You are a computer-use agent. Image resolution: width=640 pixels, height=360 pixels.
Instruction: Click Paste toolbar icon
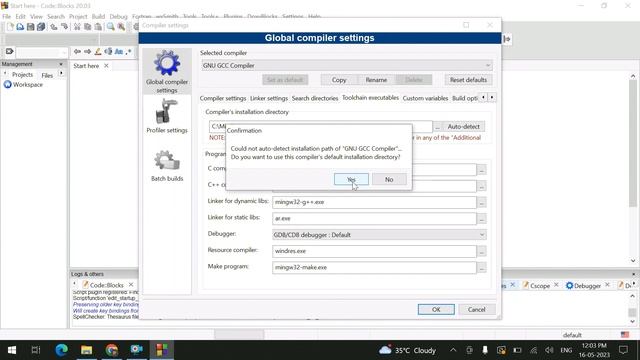tap(98, 27)
